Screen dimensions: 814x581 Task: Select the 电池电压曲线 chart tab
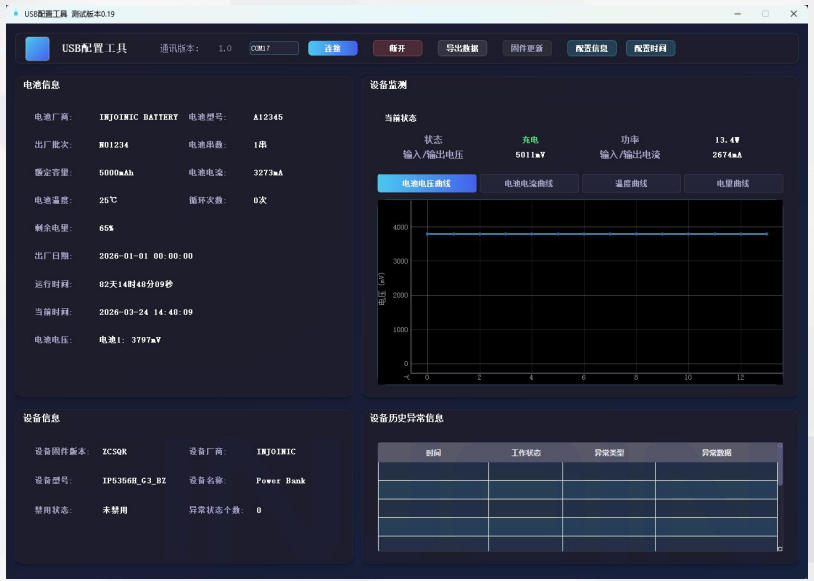pyautogui.click(x=427, y=183)
